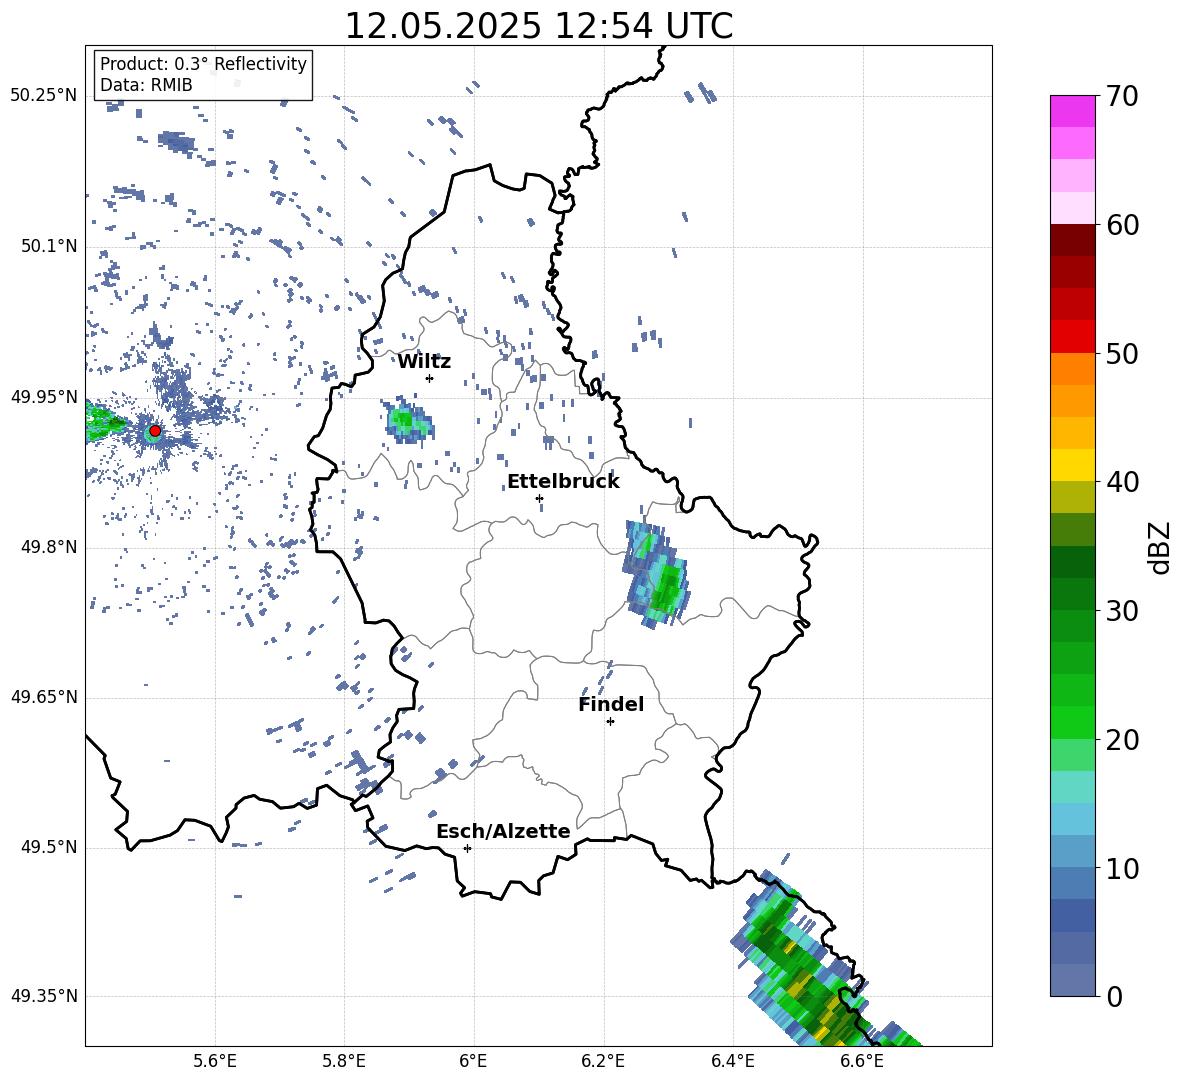Click the 50.25°N latitude label

(44, 96)
